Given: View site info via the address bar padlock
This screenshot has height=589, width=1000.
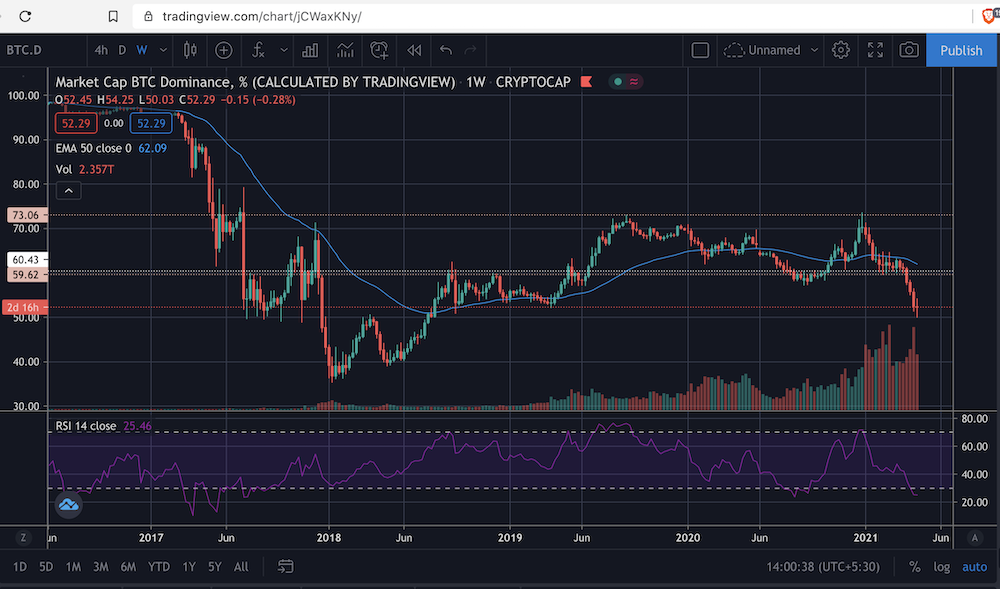Looking at the screenshot, I should [148, 16].
